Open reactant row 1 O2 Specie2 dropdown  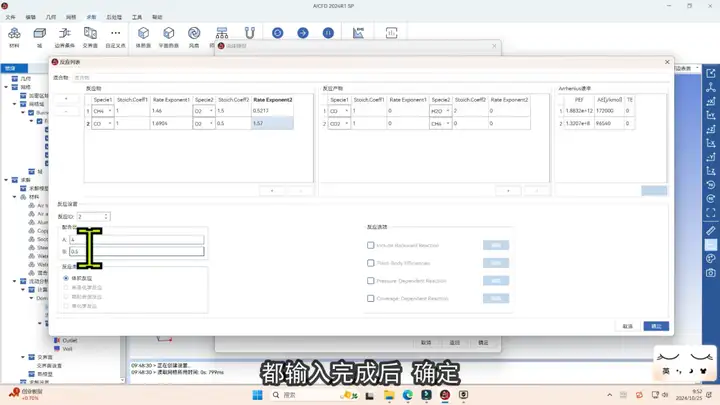204,111
